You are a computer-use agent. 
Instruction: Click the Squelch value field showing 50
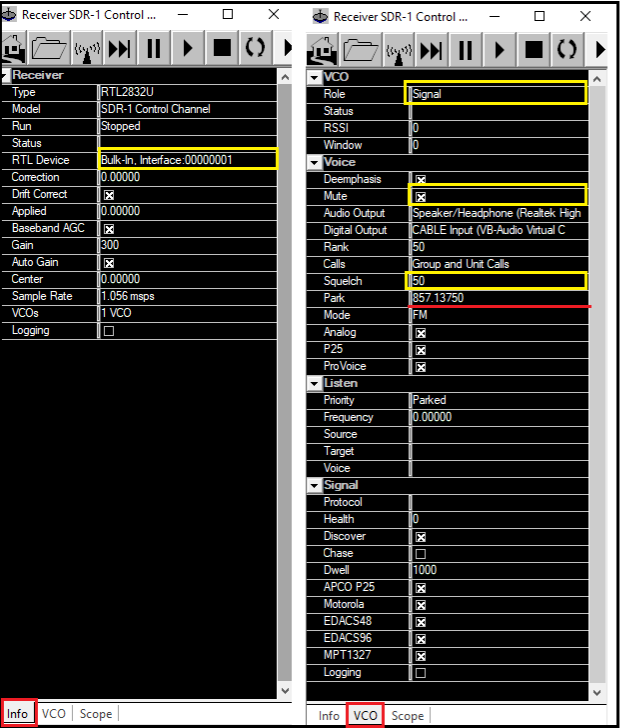point(497,281)
